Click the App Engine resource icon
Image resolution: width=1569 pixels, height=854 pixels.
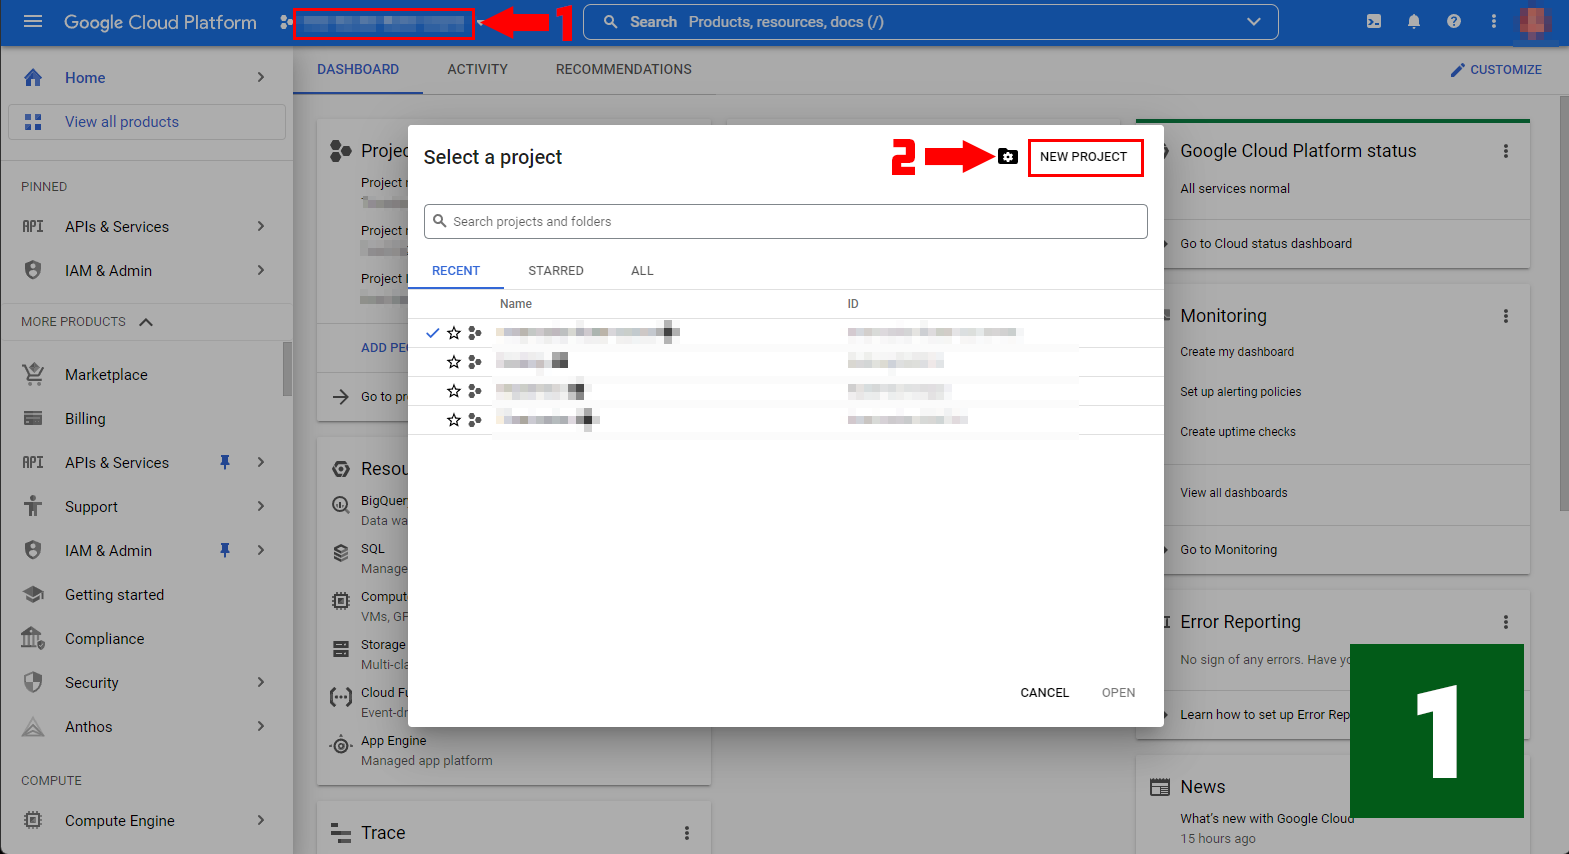(341, 744)
